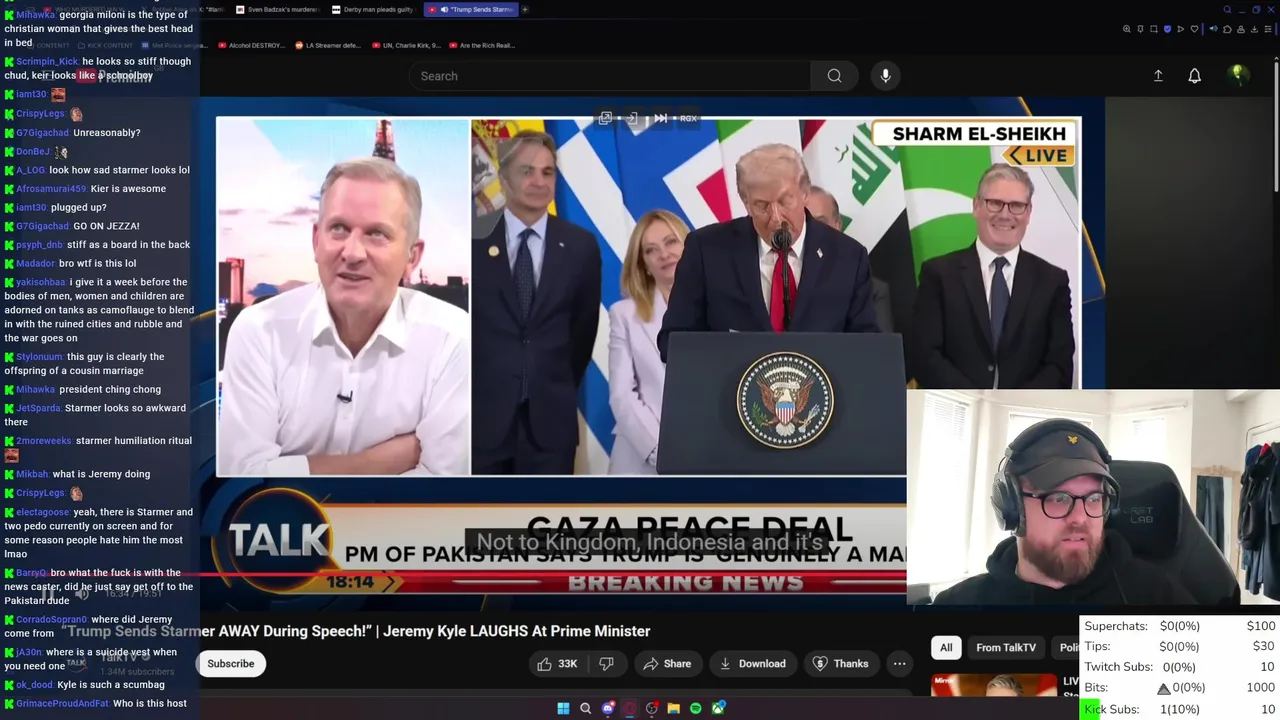Screen dimensions: 1280x720
Task: Select the Trump Sends Starmer browser tab
Action: click(x=470, y=9)
